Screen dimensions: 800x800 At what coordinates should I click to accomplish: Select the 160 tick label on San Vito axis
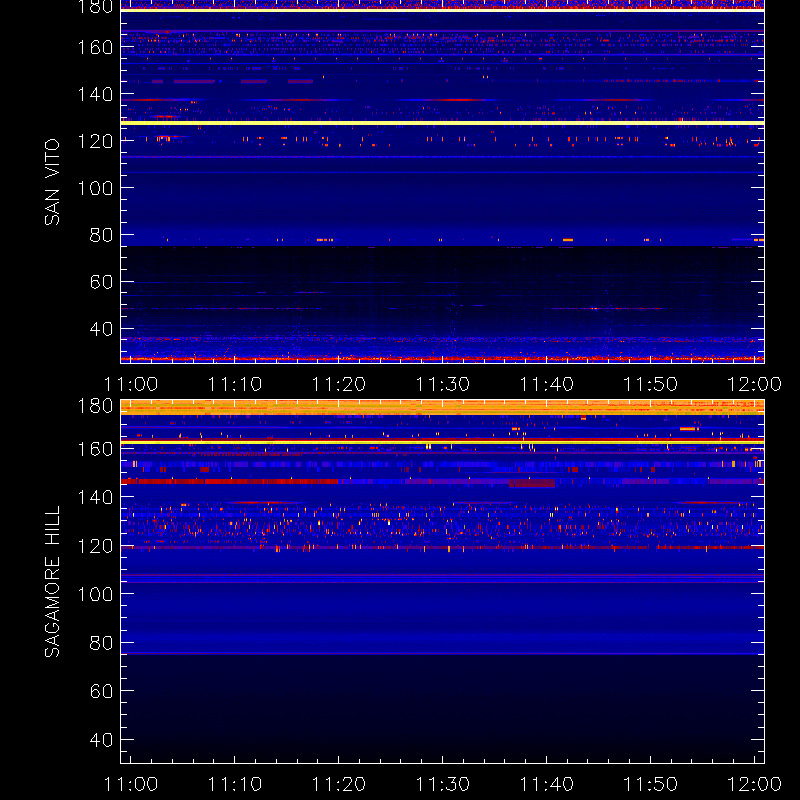click(95, 47)
